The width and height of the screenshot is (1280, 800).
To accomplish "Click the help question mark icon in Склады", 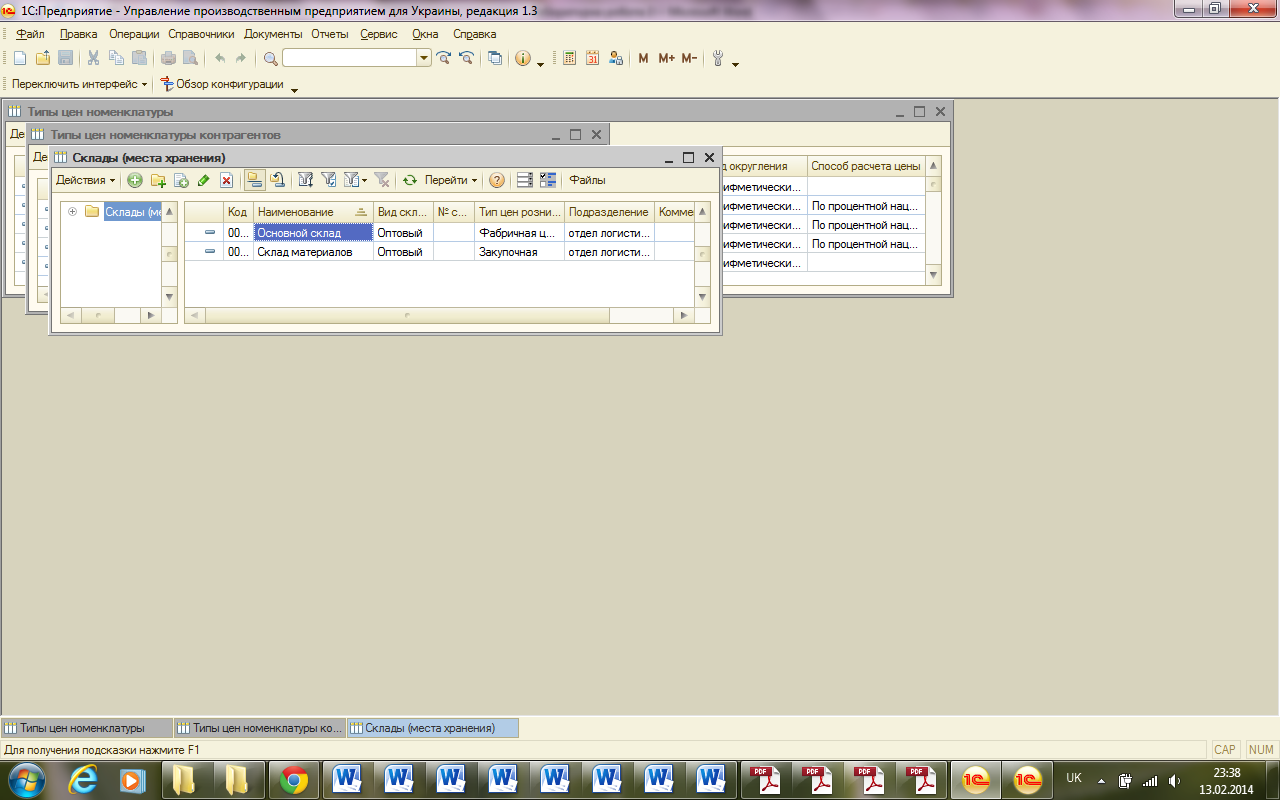I will 496,180.
